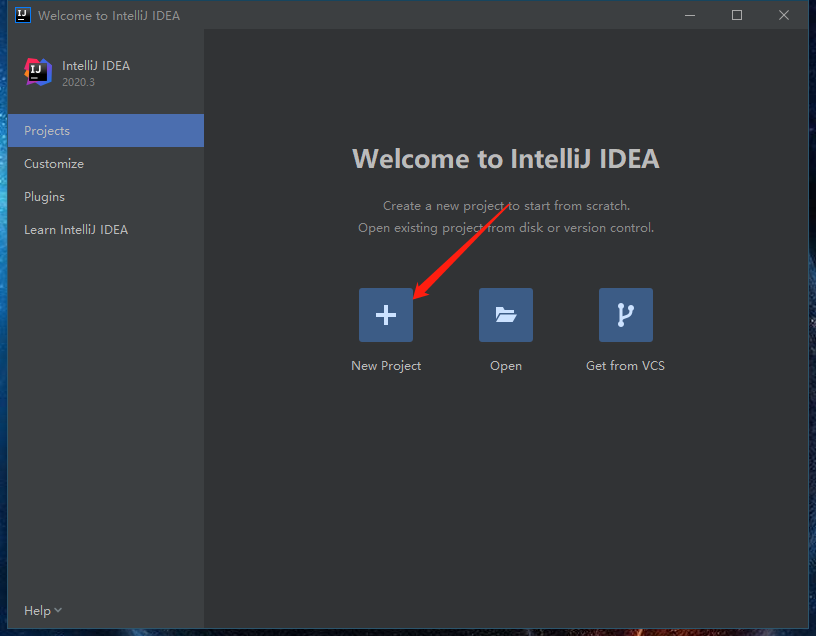Click the IntelliJ IDEA sidebar title
This screenshot has width=816, height=636.
pyautogui.click(x=96, y=65)
